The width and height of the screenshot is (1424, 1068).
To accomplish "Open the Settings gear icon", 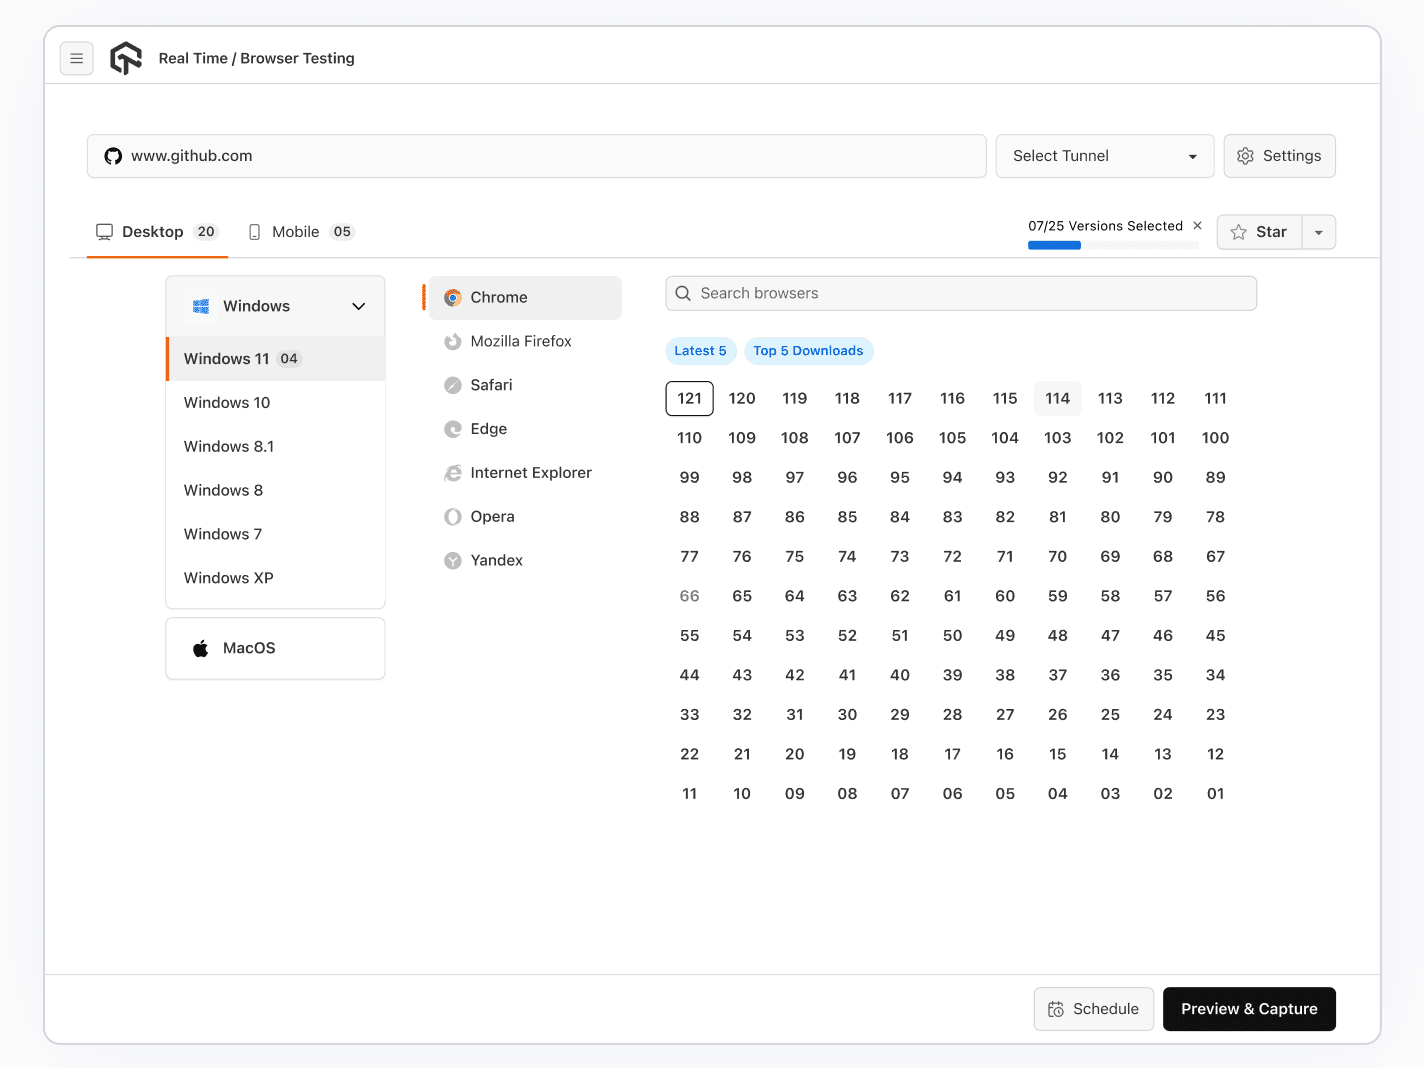I will (1245, 156).
